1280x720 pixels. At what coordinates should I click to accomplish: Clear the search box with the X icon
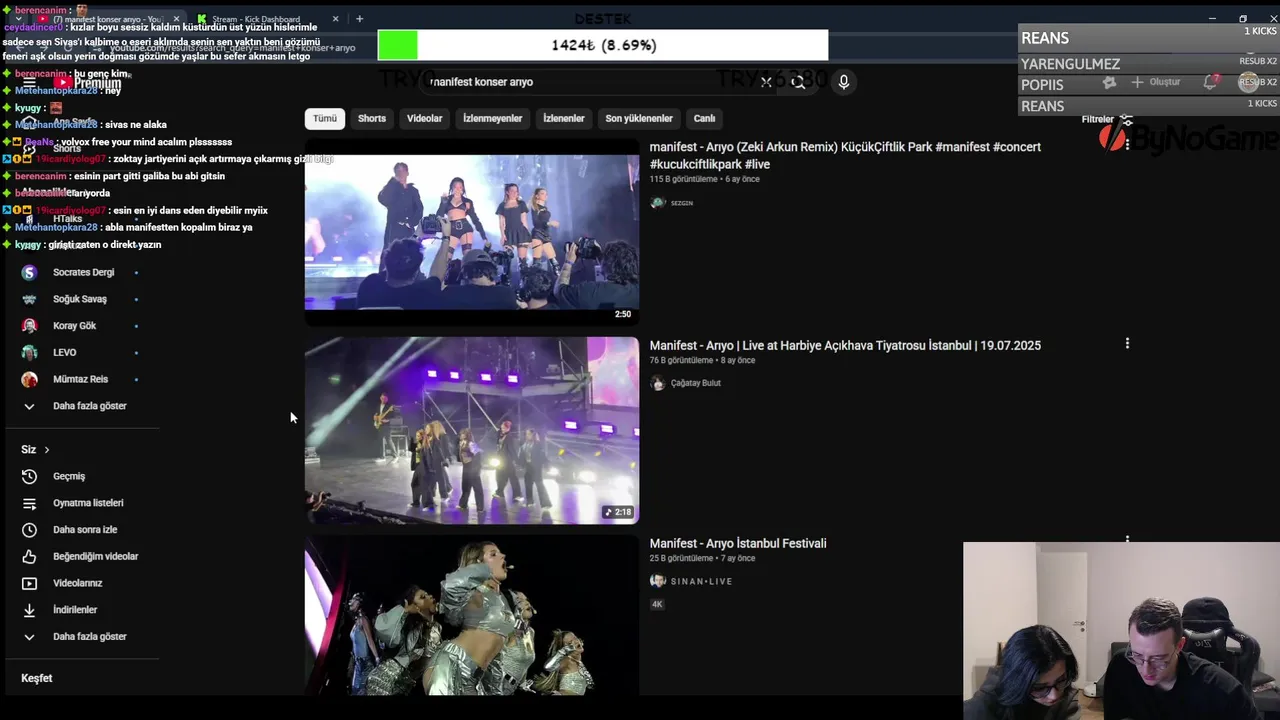click(x=766, y=82)
